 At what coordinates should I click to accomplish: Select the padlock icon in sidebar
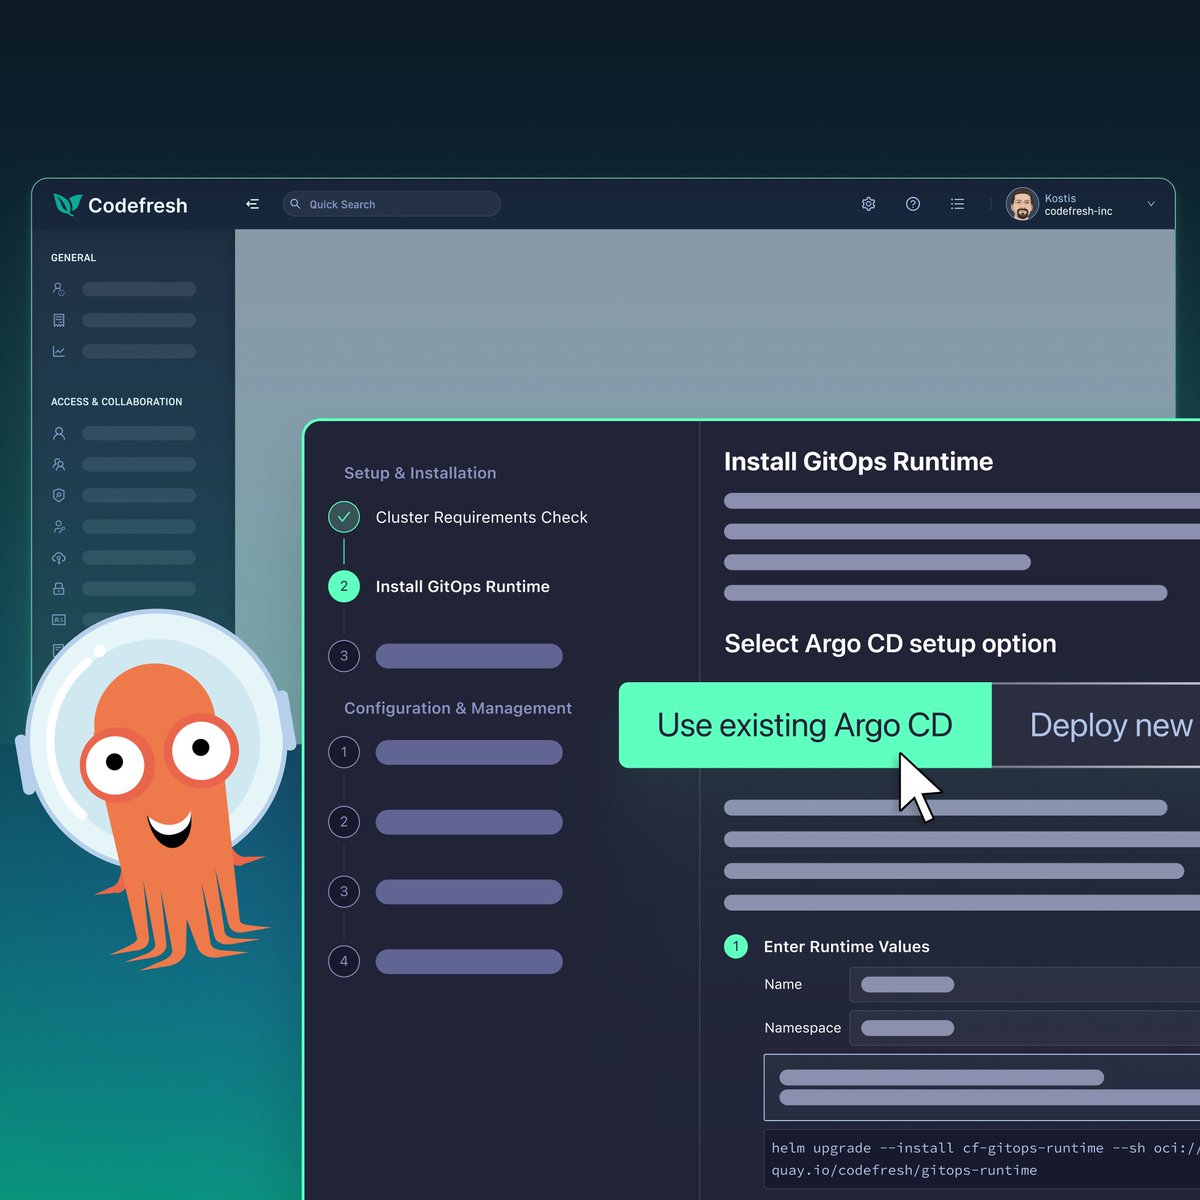coord(59,588)
